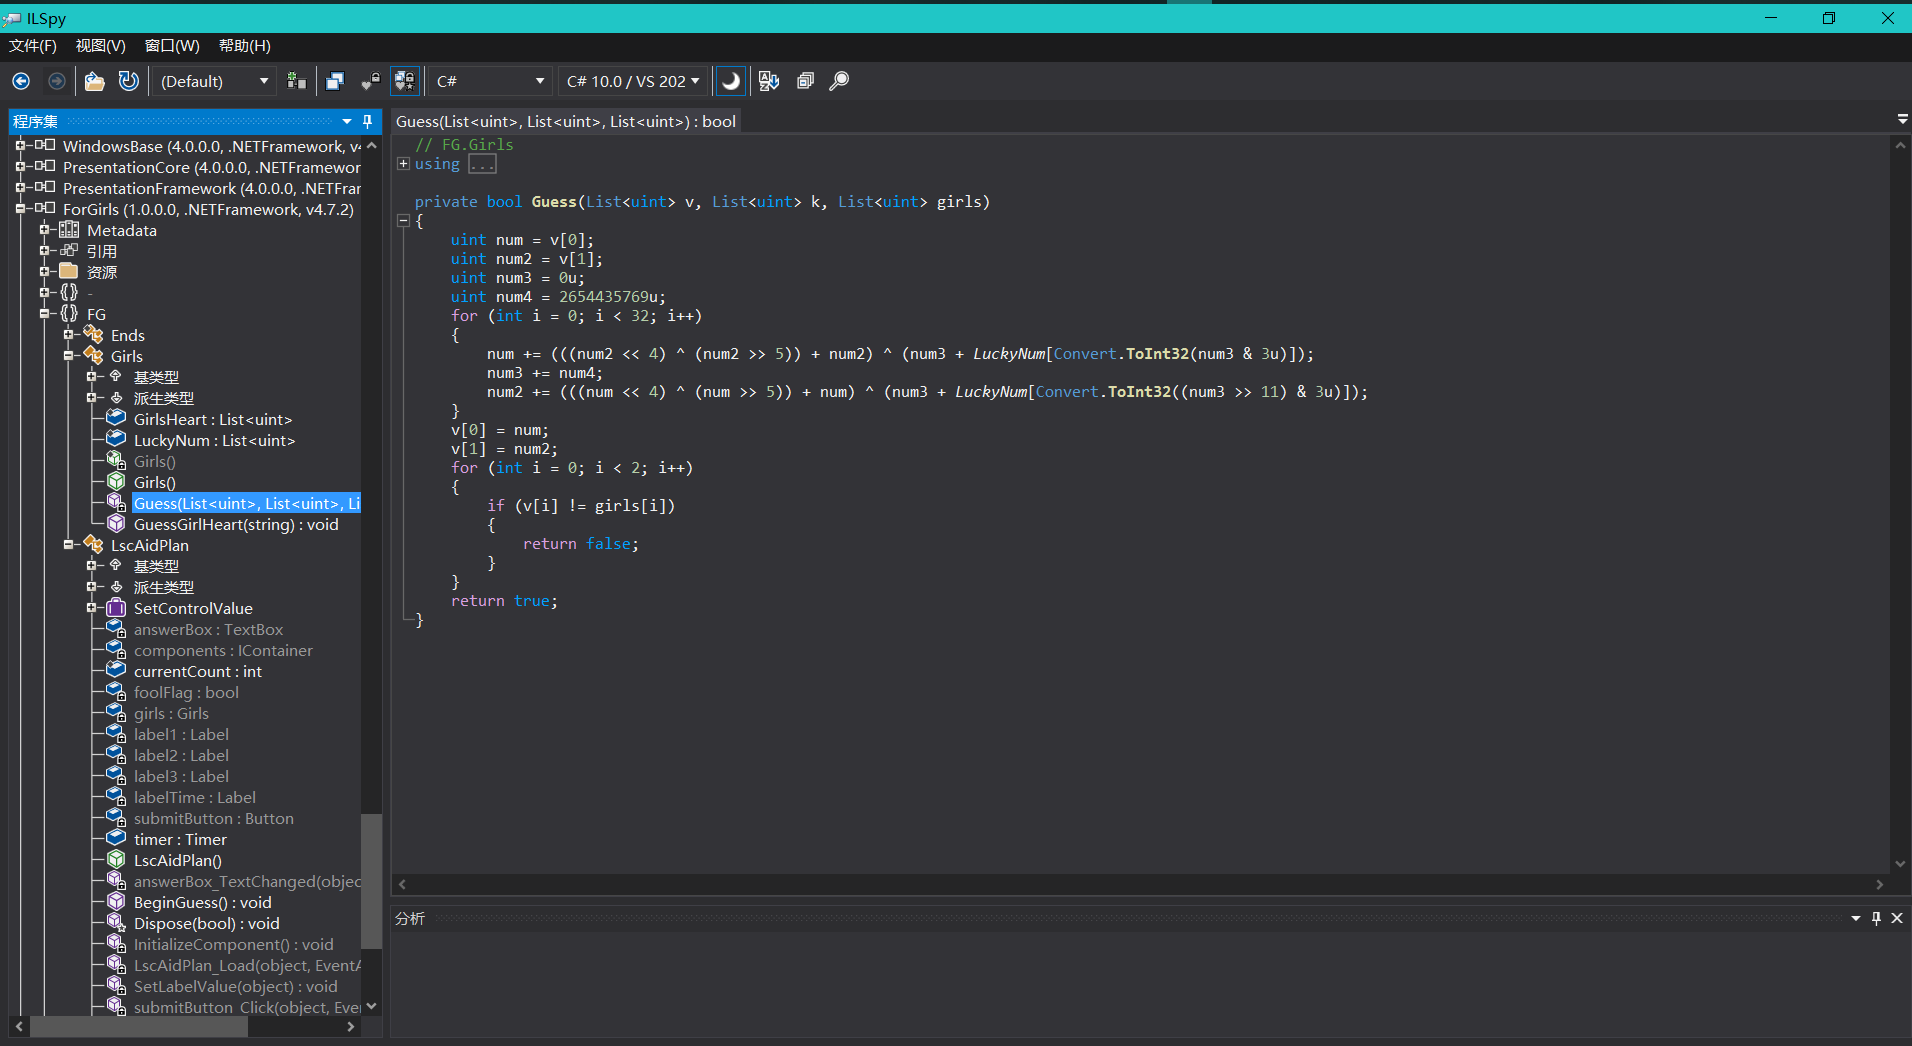This screenshot has height=1046, width=1912.
Task: Select the Dispose(bool) : void method
Action: pos(207,923)
